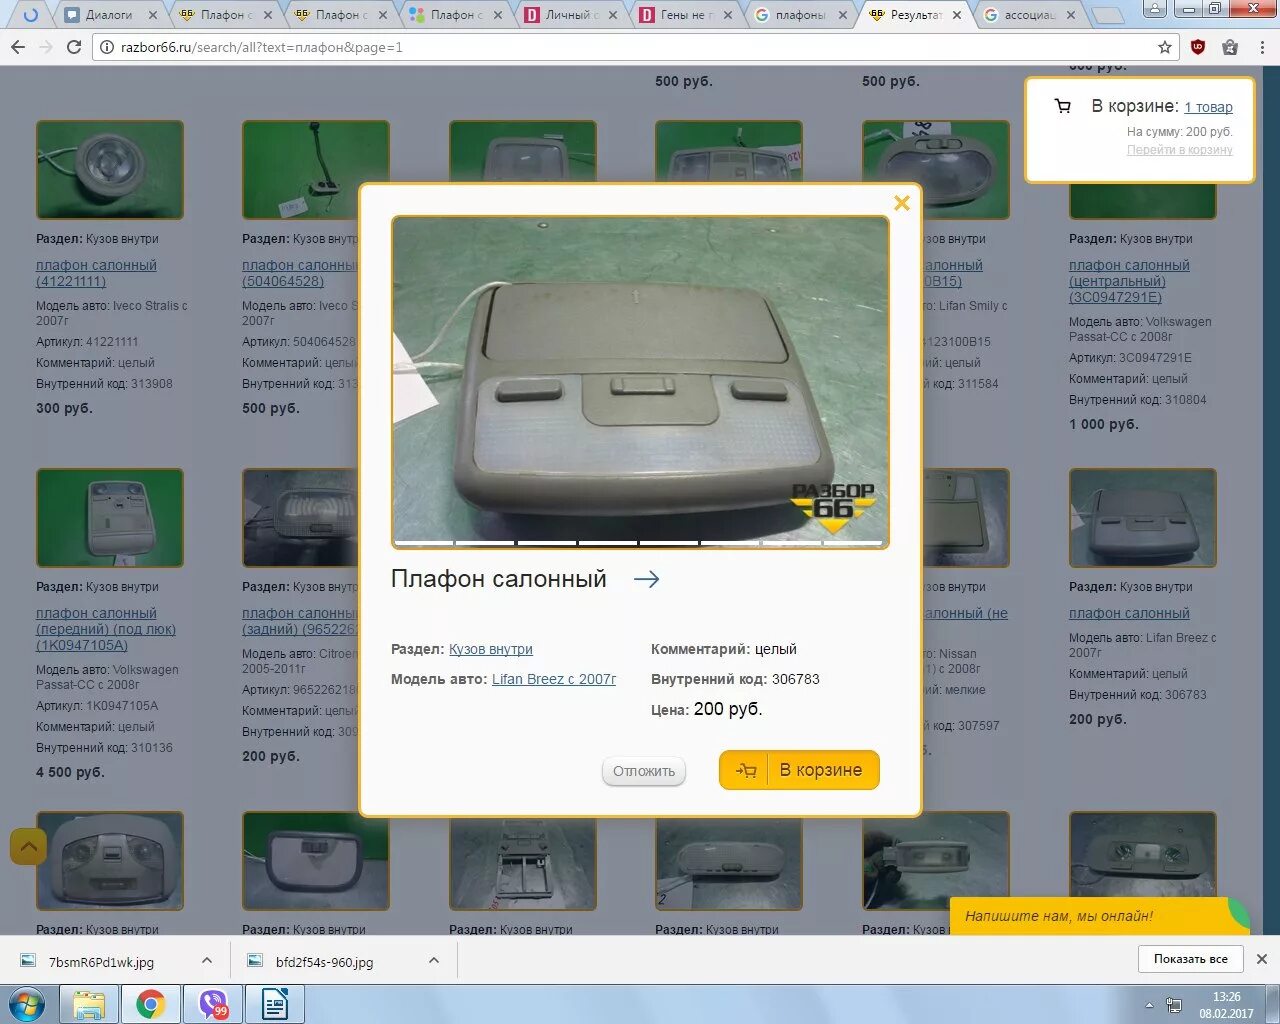Image resolution: width=1280 pixels, height=1024 pixels.
Task: Click scroll-to-top orange chevron button
Action: coord(28,847)
